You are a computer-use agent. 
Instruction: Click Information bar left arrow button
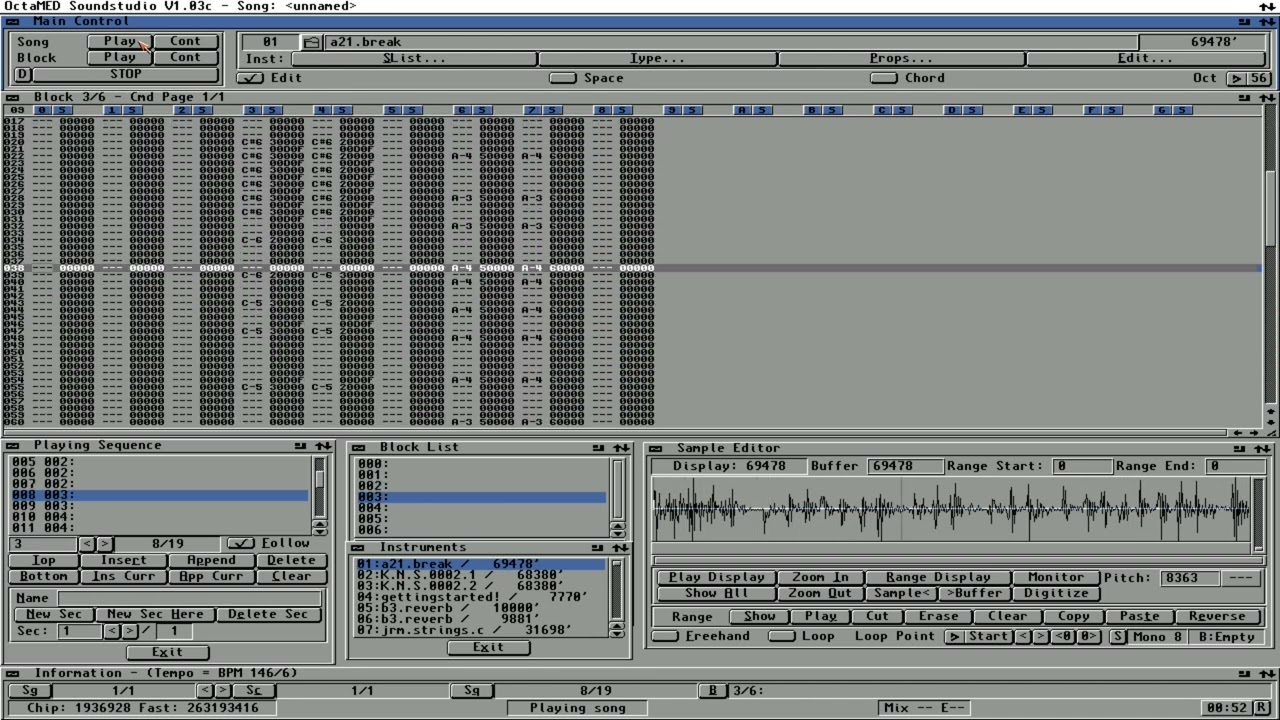(205, 691)
